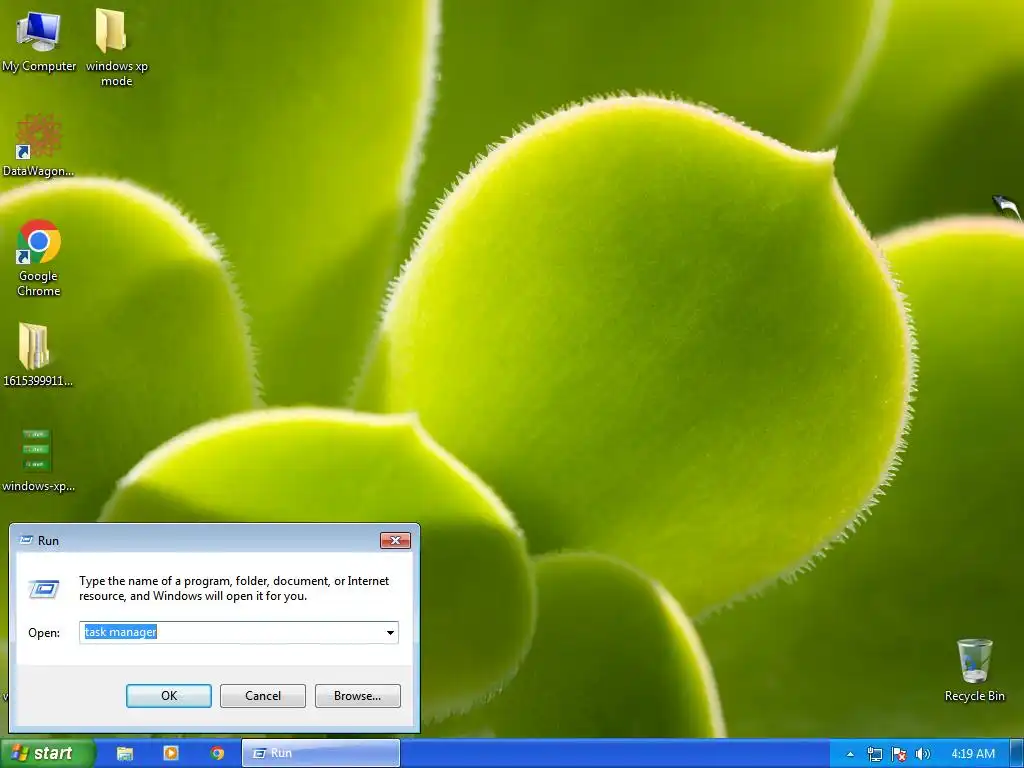Click Browse in the Run dialog

point(357,696)
